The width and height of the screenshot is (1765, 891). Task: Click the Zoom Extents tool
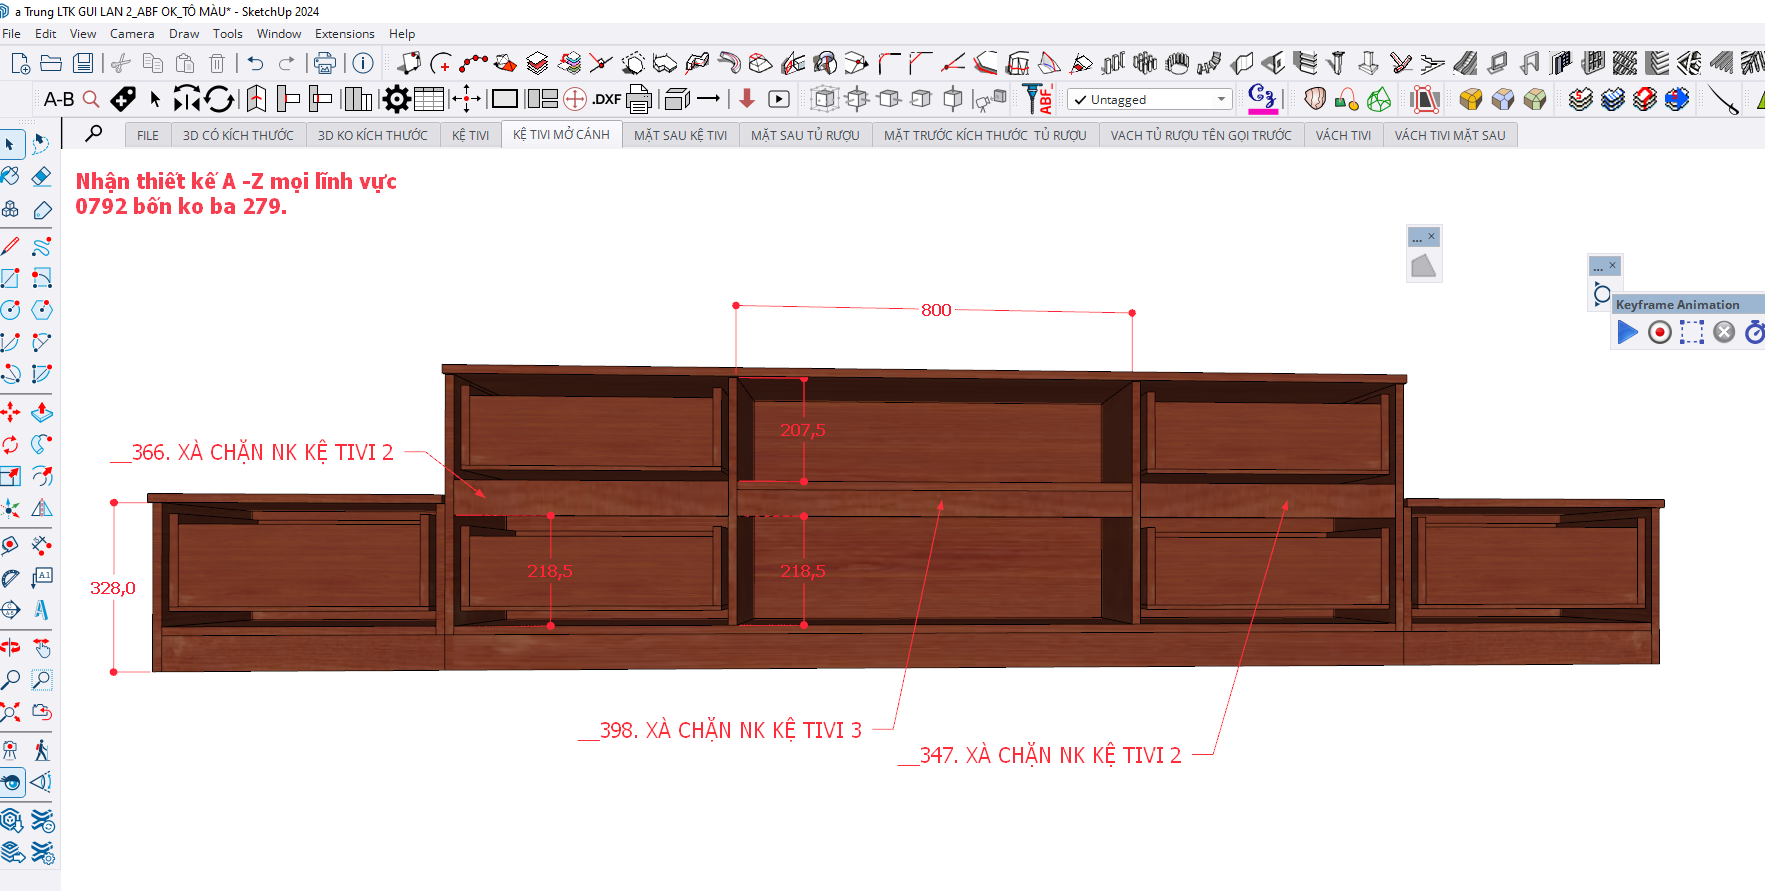[x=10, y=713]
